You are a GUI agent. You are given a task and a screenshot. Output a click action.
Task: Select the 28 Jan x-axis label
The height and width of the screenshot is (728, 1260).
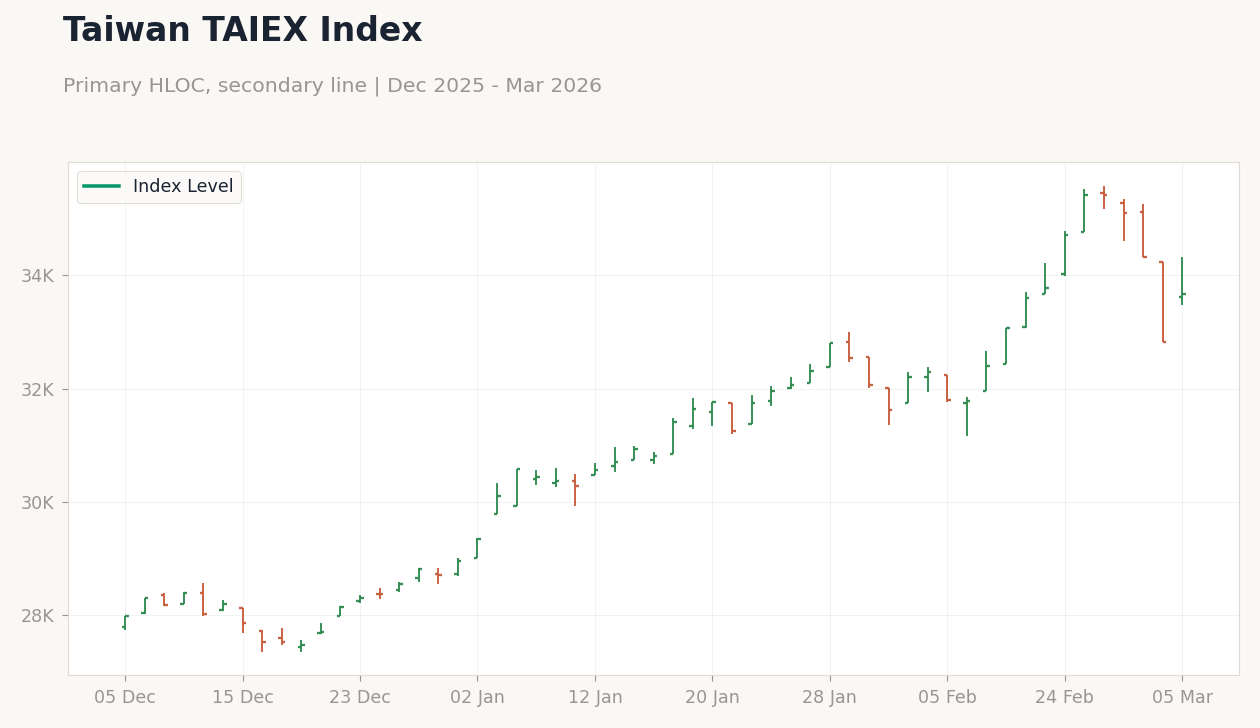point(830,698)
